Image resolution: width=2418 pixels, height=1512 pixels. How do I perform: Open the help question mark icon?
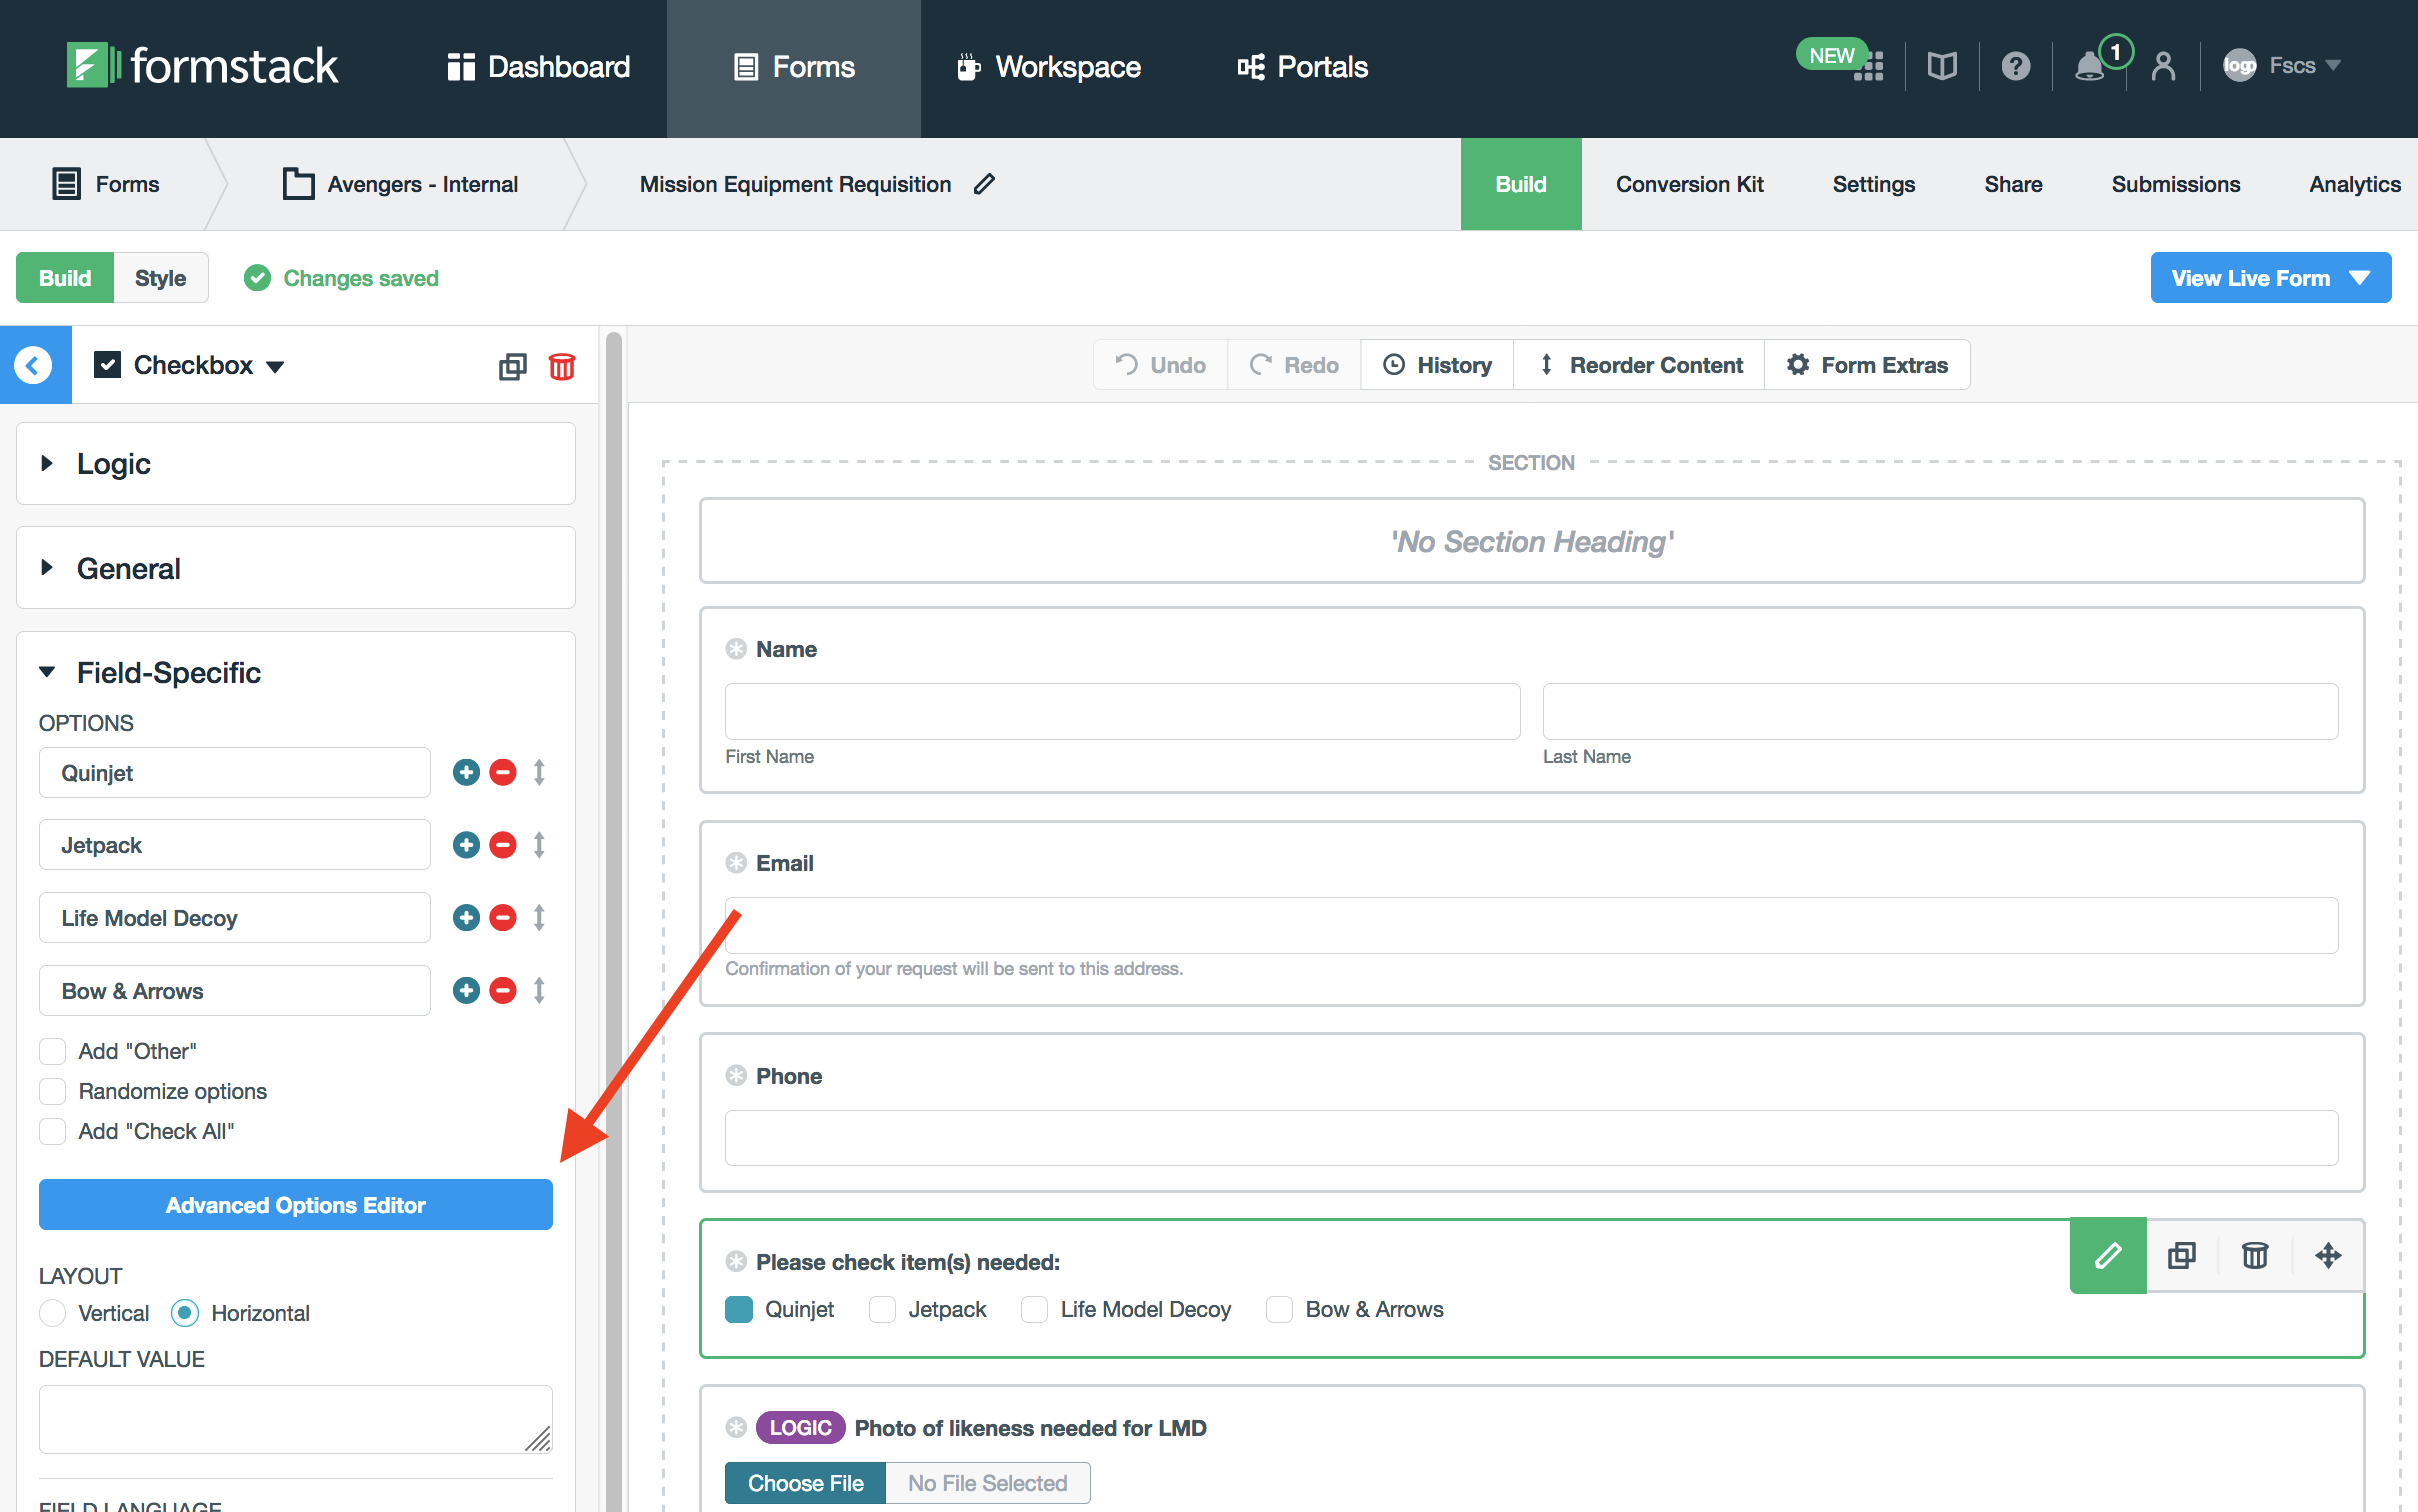click(2015, 67)
